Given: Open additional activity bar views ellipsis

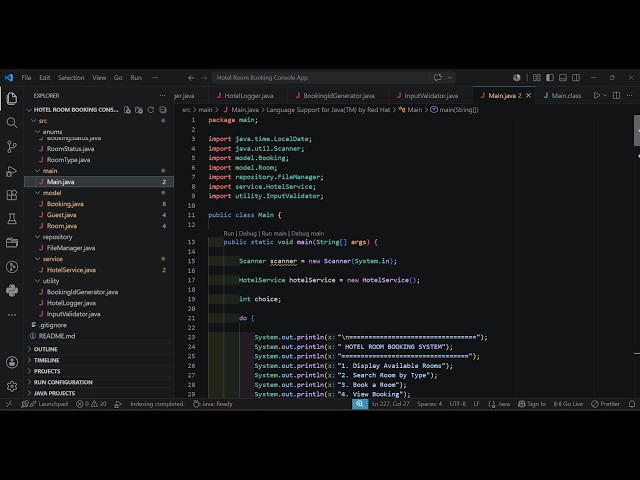Looking at the screenshot, I should coord(12,315).
